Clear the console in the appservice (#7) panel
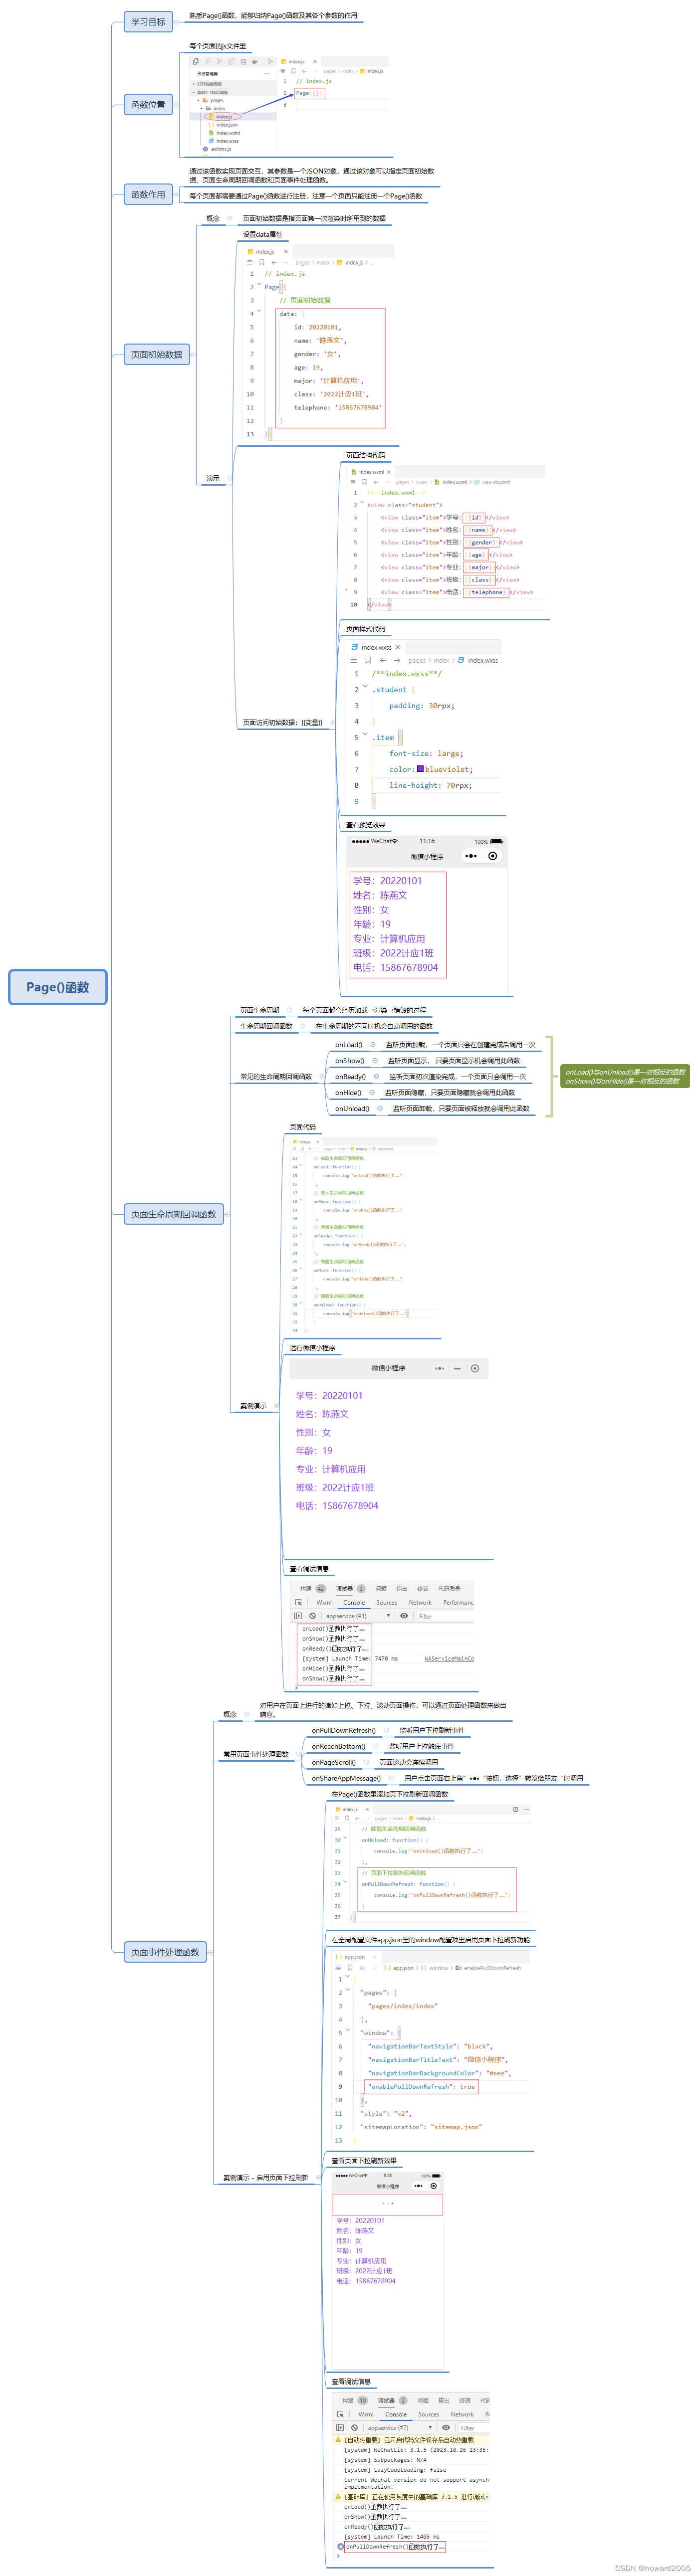The width and height of the screenshot is (698, 2576). 355,2428
